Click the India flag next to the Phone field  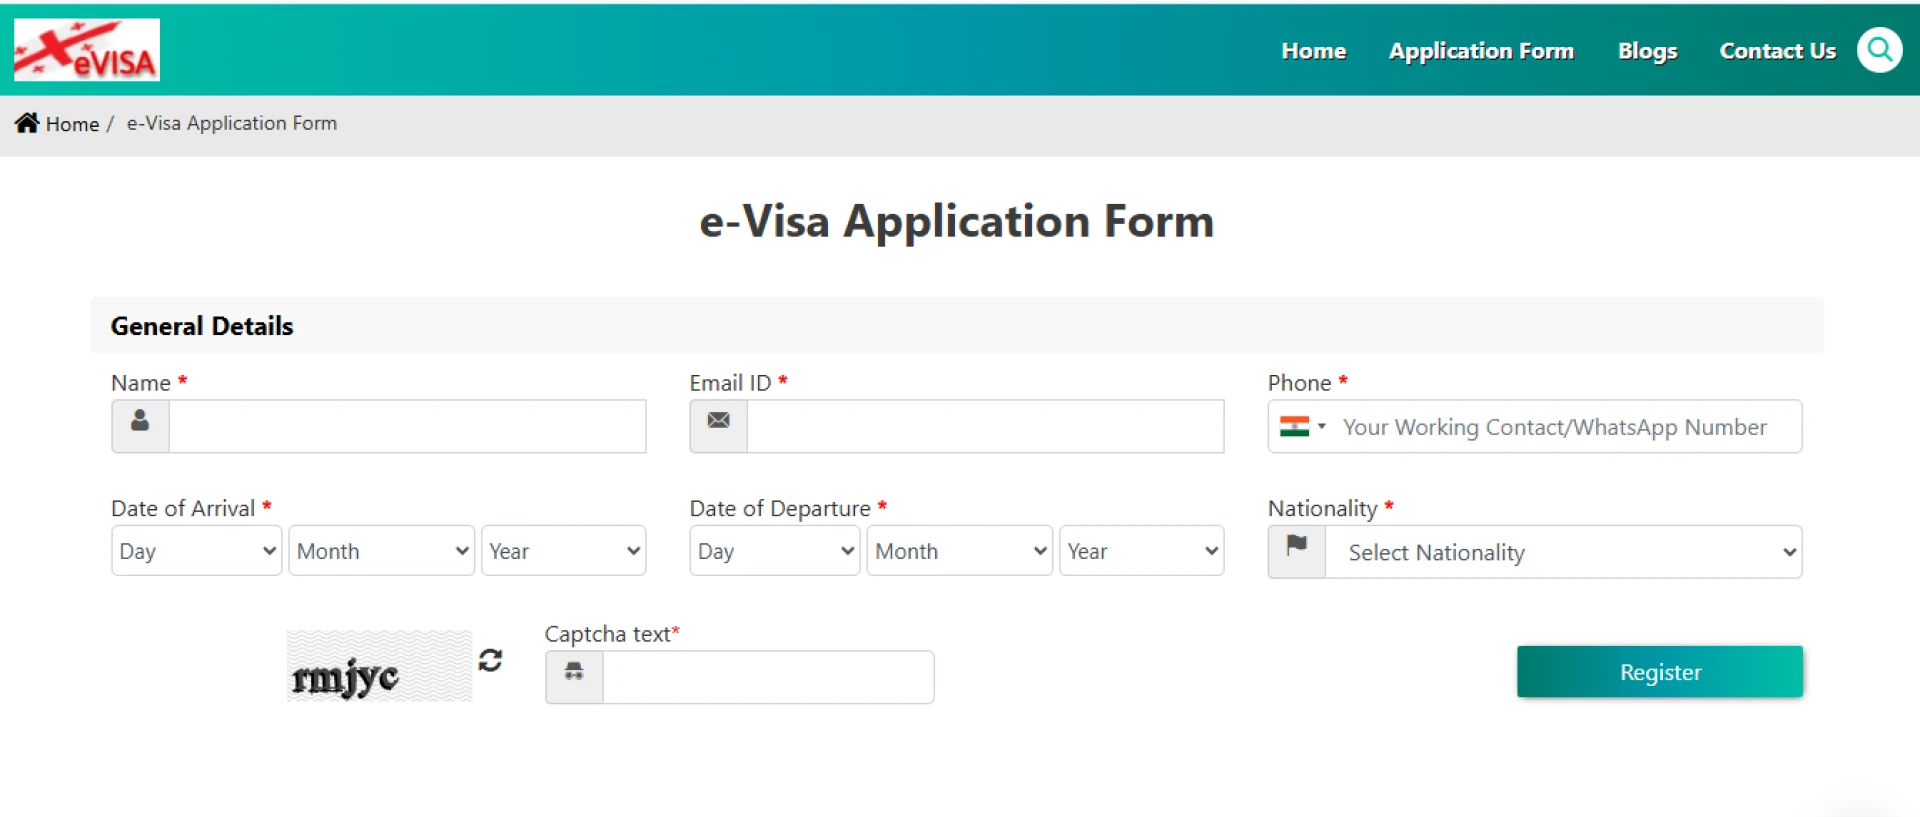pos(1295,426)
